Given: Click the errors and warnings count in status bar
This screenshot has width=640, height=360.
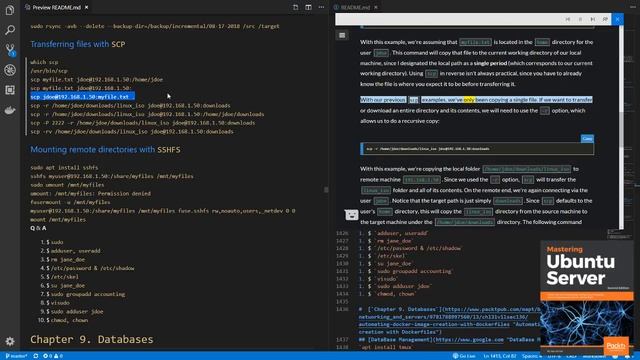Looking at the screenshot, I should (53, 356).
